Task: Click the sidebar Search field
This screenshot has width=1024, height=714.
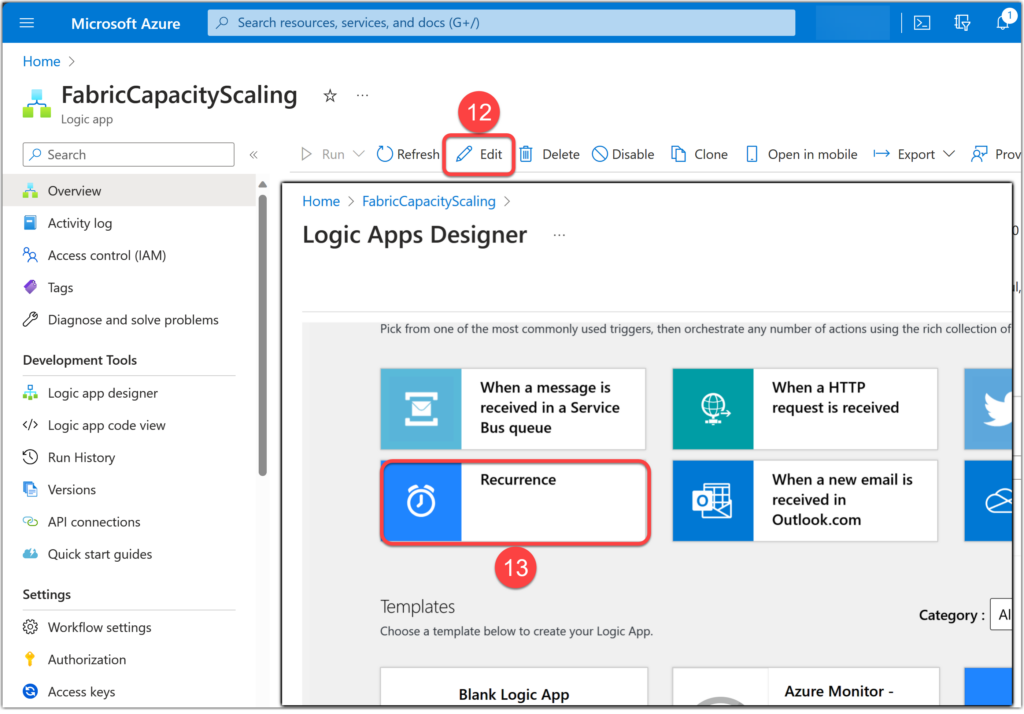Action: coord(128,155)
